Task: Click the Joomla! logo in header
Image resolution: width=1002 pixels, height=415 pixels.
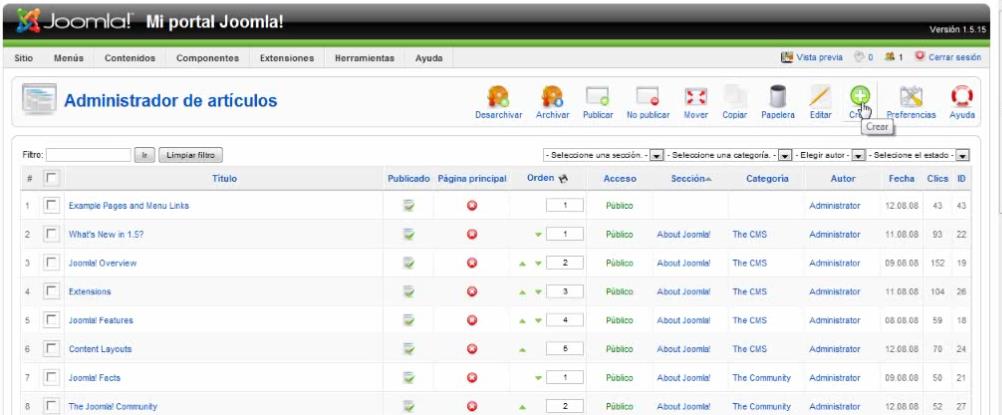Action: (x=74, y=22)
